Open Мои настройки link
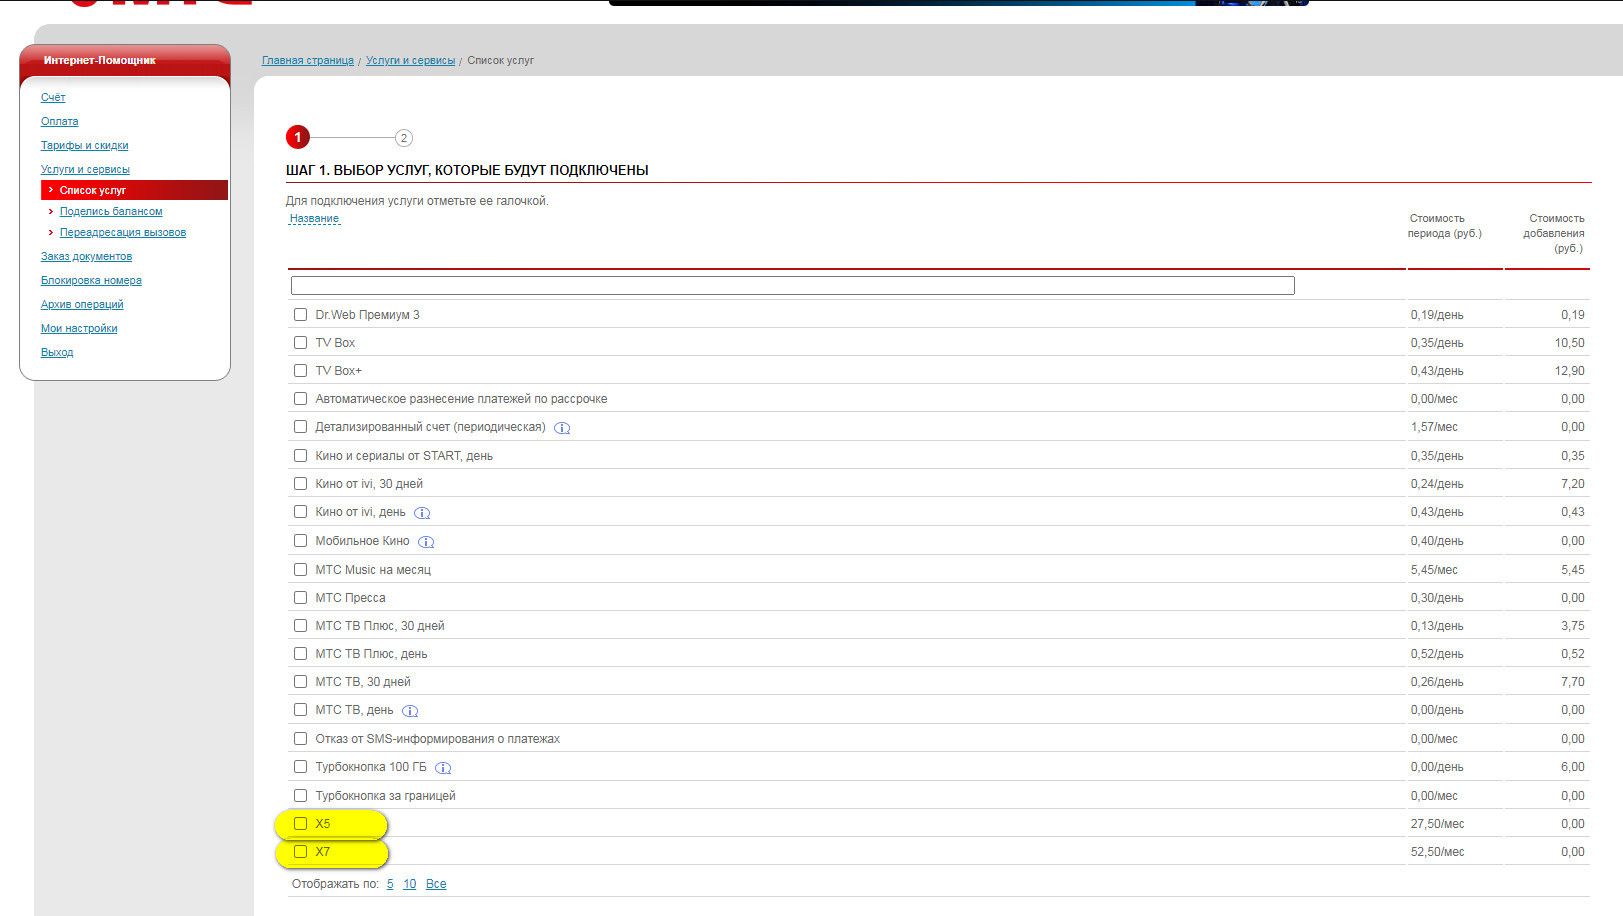Image resolution: width=1623 pixels, height=916 pixels. click(x=79, y=328)
